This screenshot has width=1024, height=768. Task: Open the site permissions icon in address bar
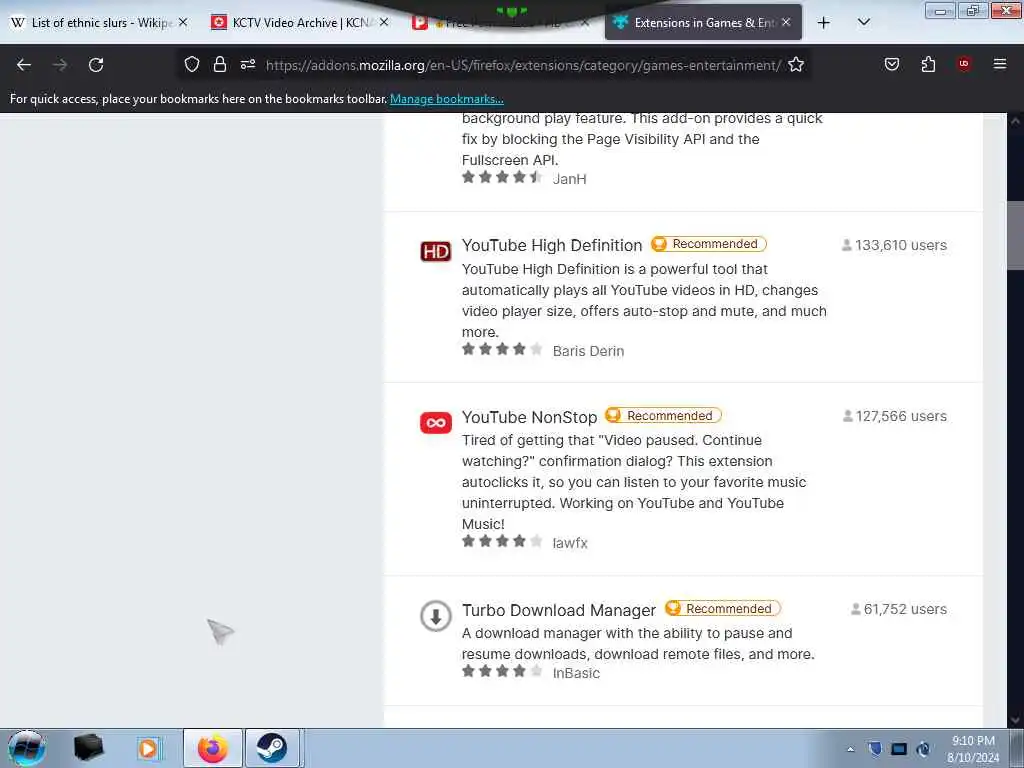tap(248, 64)
